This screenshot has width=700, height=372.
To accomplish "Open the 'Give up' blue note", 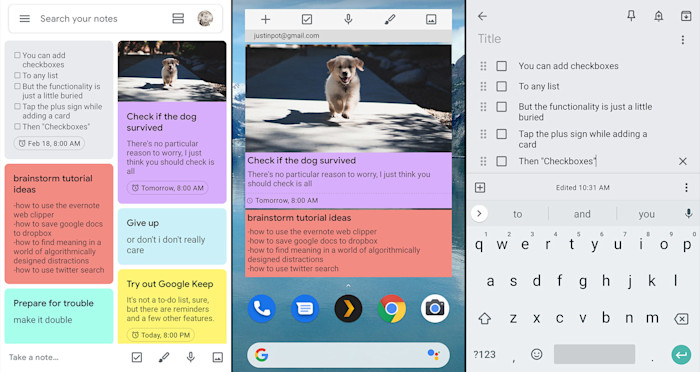I will click(172, 236).
